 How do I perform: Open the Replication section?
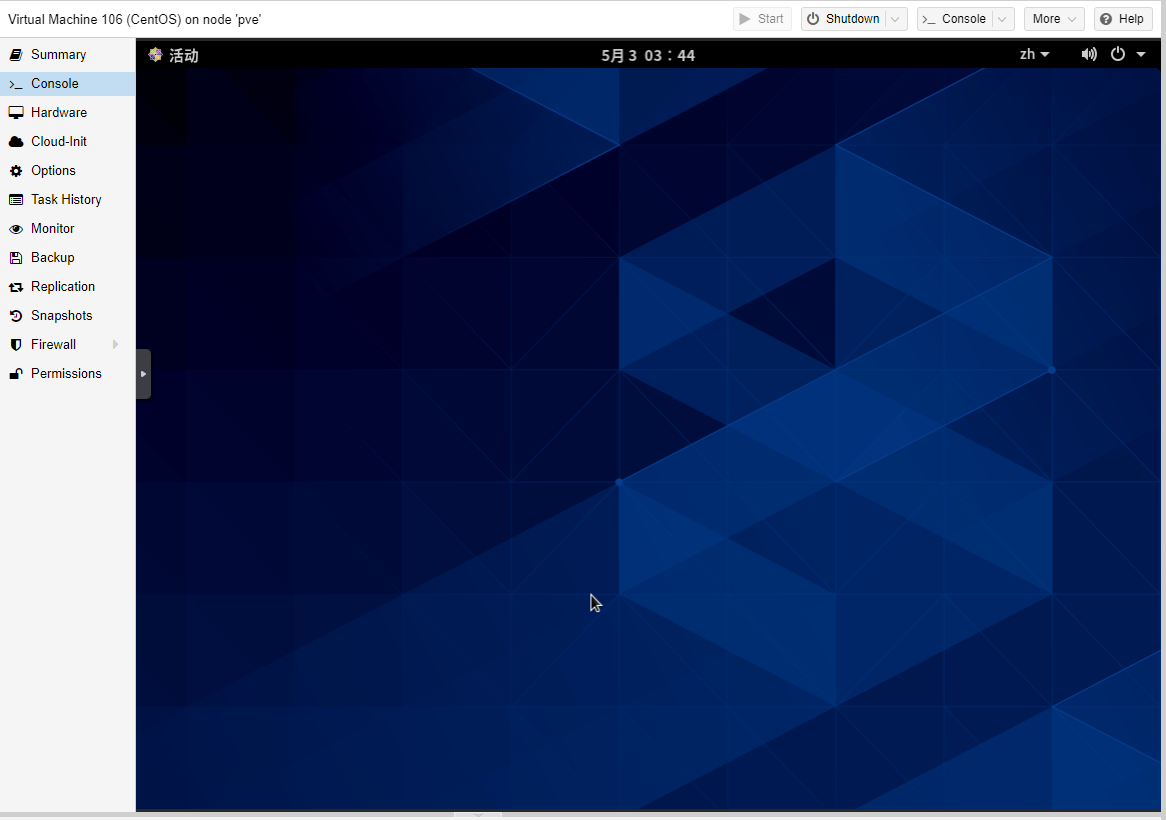tap(62, 287)
